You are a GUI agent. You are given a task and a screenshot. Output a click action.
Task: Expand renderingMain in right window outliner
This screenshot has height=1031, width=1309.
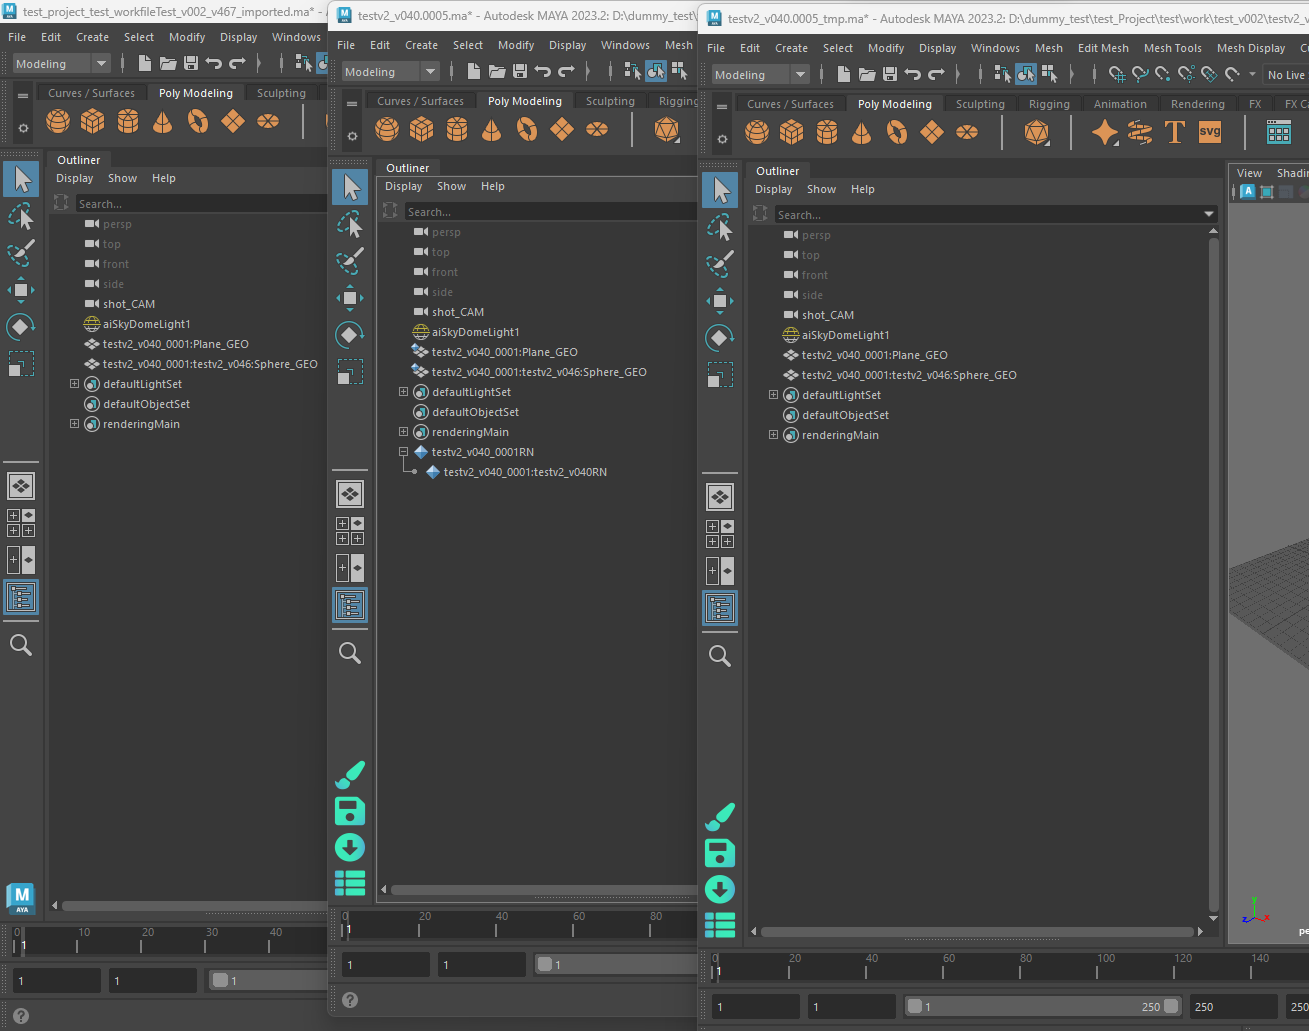click(773, 435)
